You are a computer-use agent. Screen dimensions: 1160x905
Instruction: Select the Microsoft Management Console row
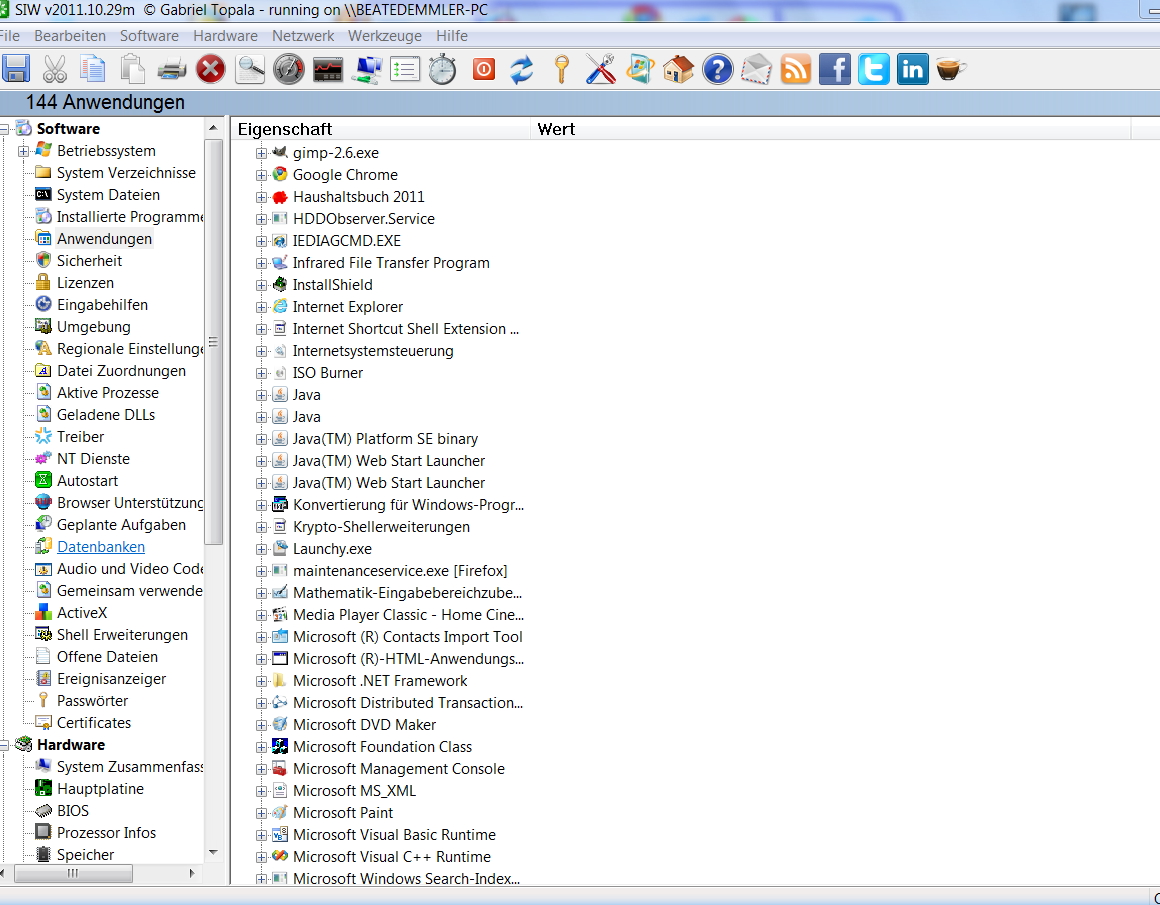pos(399,769)
